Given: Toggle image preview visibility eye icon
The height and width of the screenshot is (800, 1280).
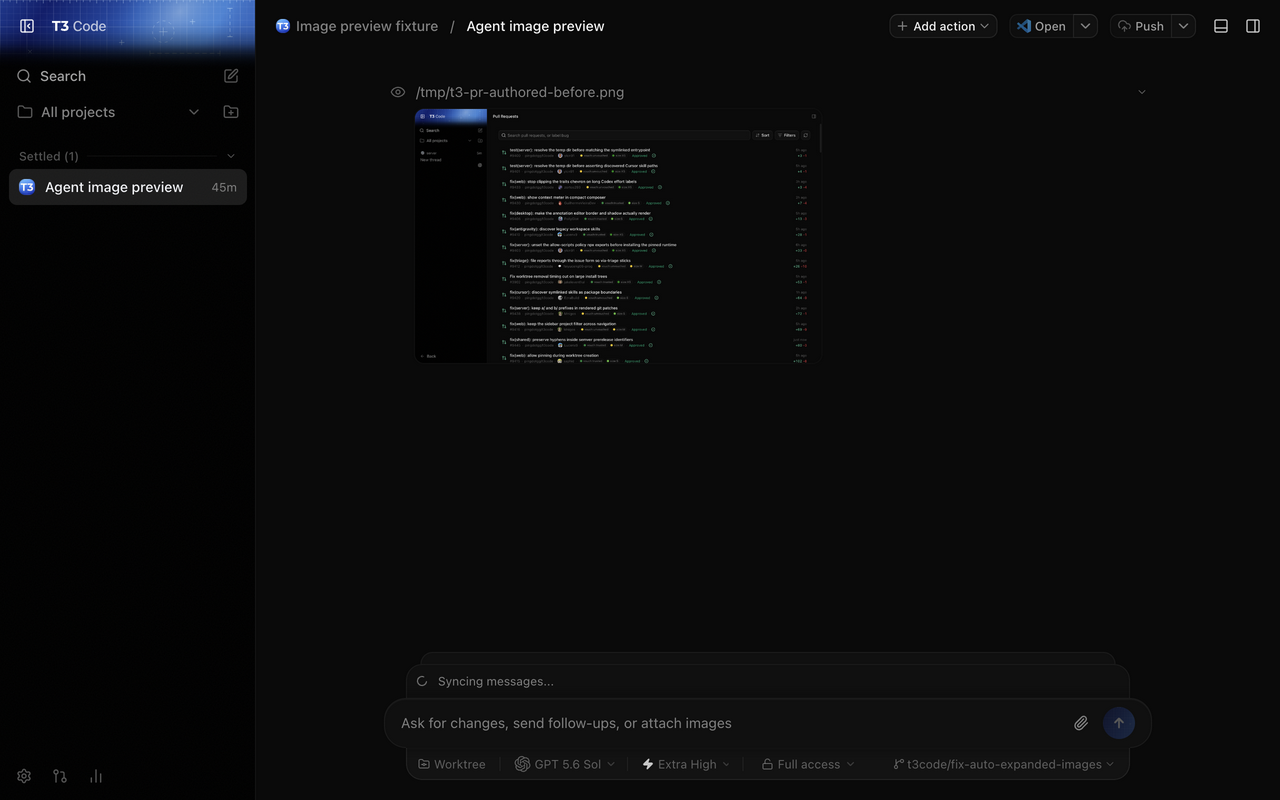Looking at the screenshot, I should tap(398, 92).
